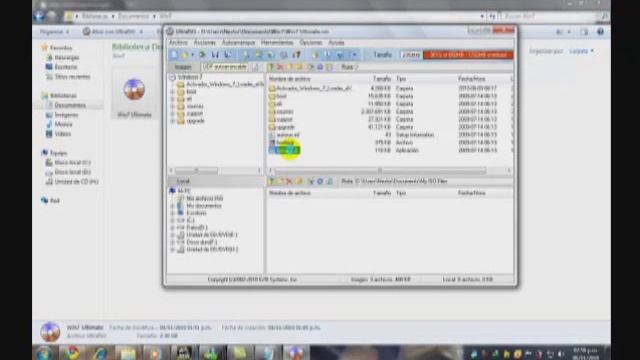640x360 pixels.
Task: Click the green arrow icon after Open
Action: point(202,55)
